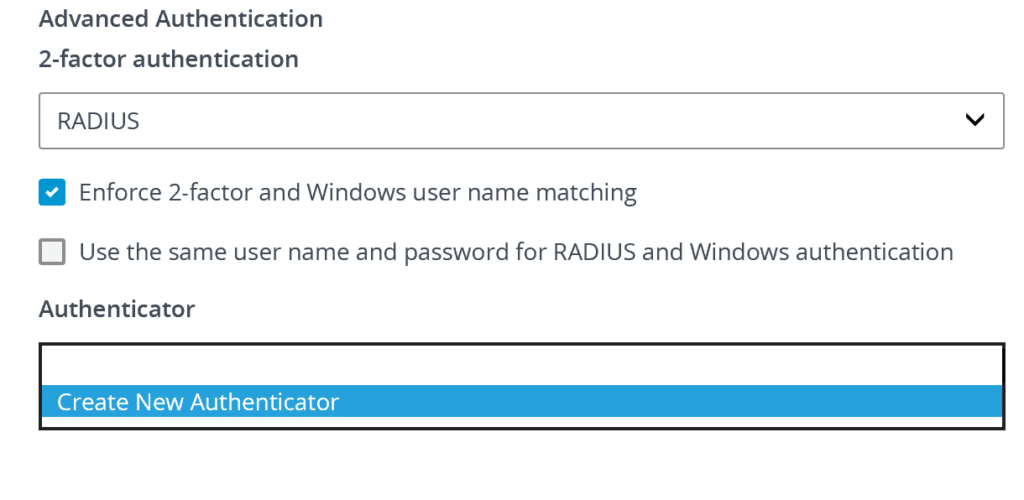1024x500 pixels.
Task: Click the Authenticator dropdown list box
Action: pyautogui.click(x=520, y=366)
